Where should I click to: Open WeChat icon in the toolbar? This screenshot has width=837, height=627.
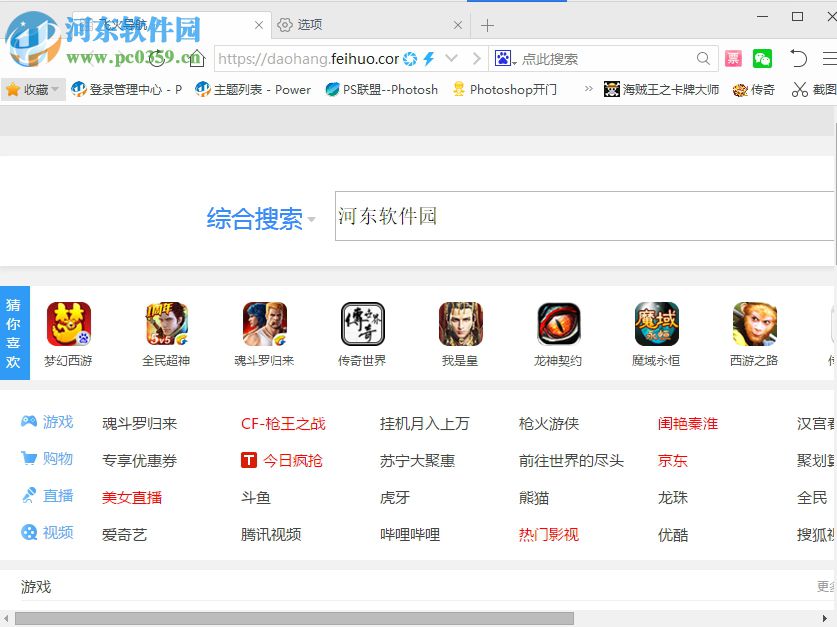(762, 58)
